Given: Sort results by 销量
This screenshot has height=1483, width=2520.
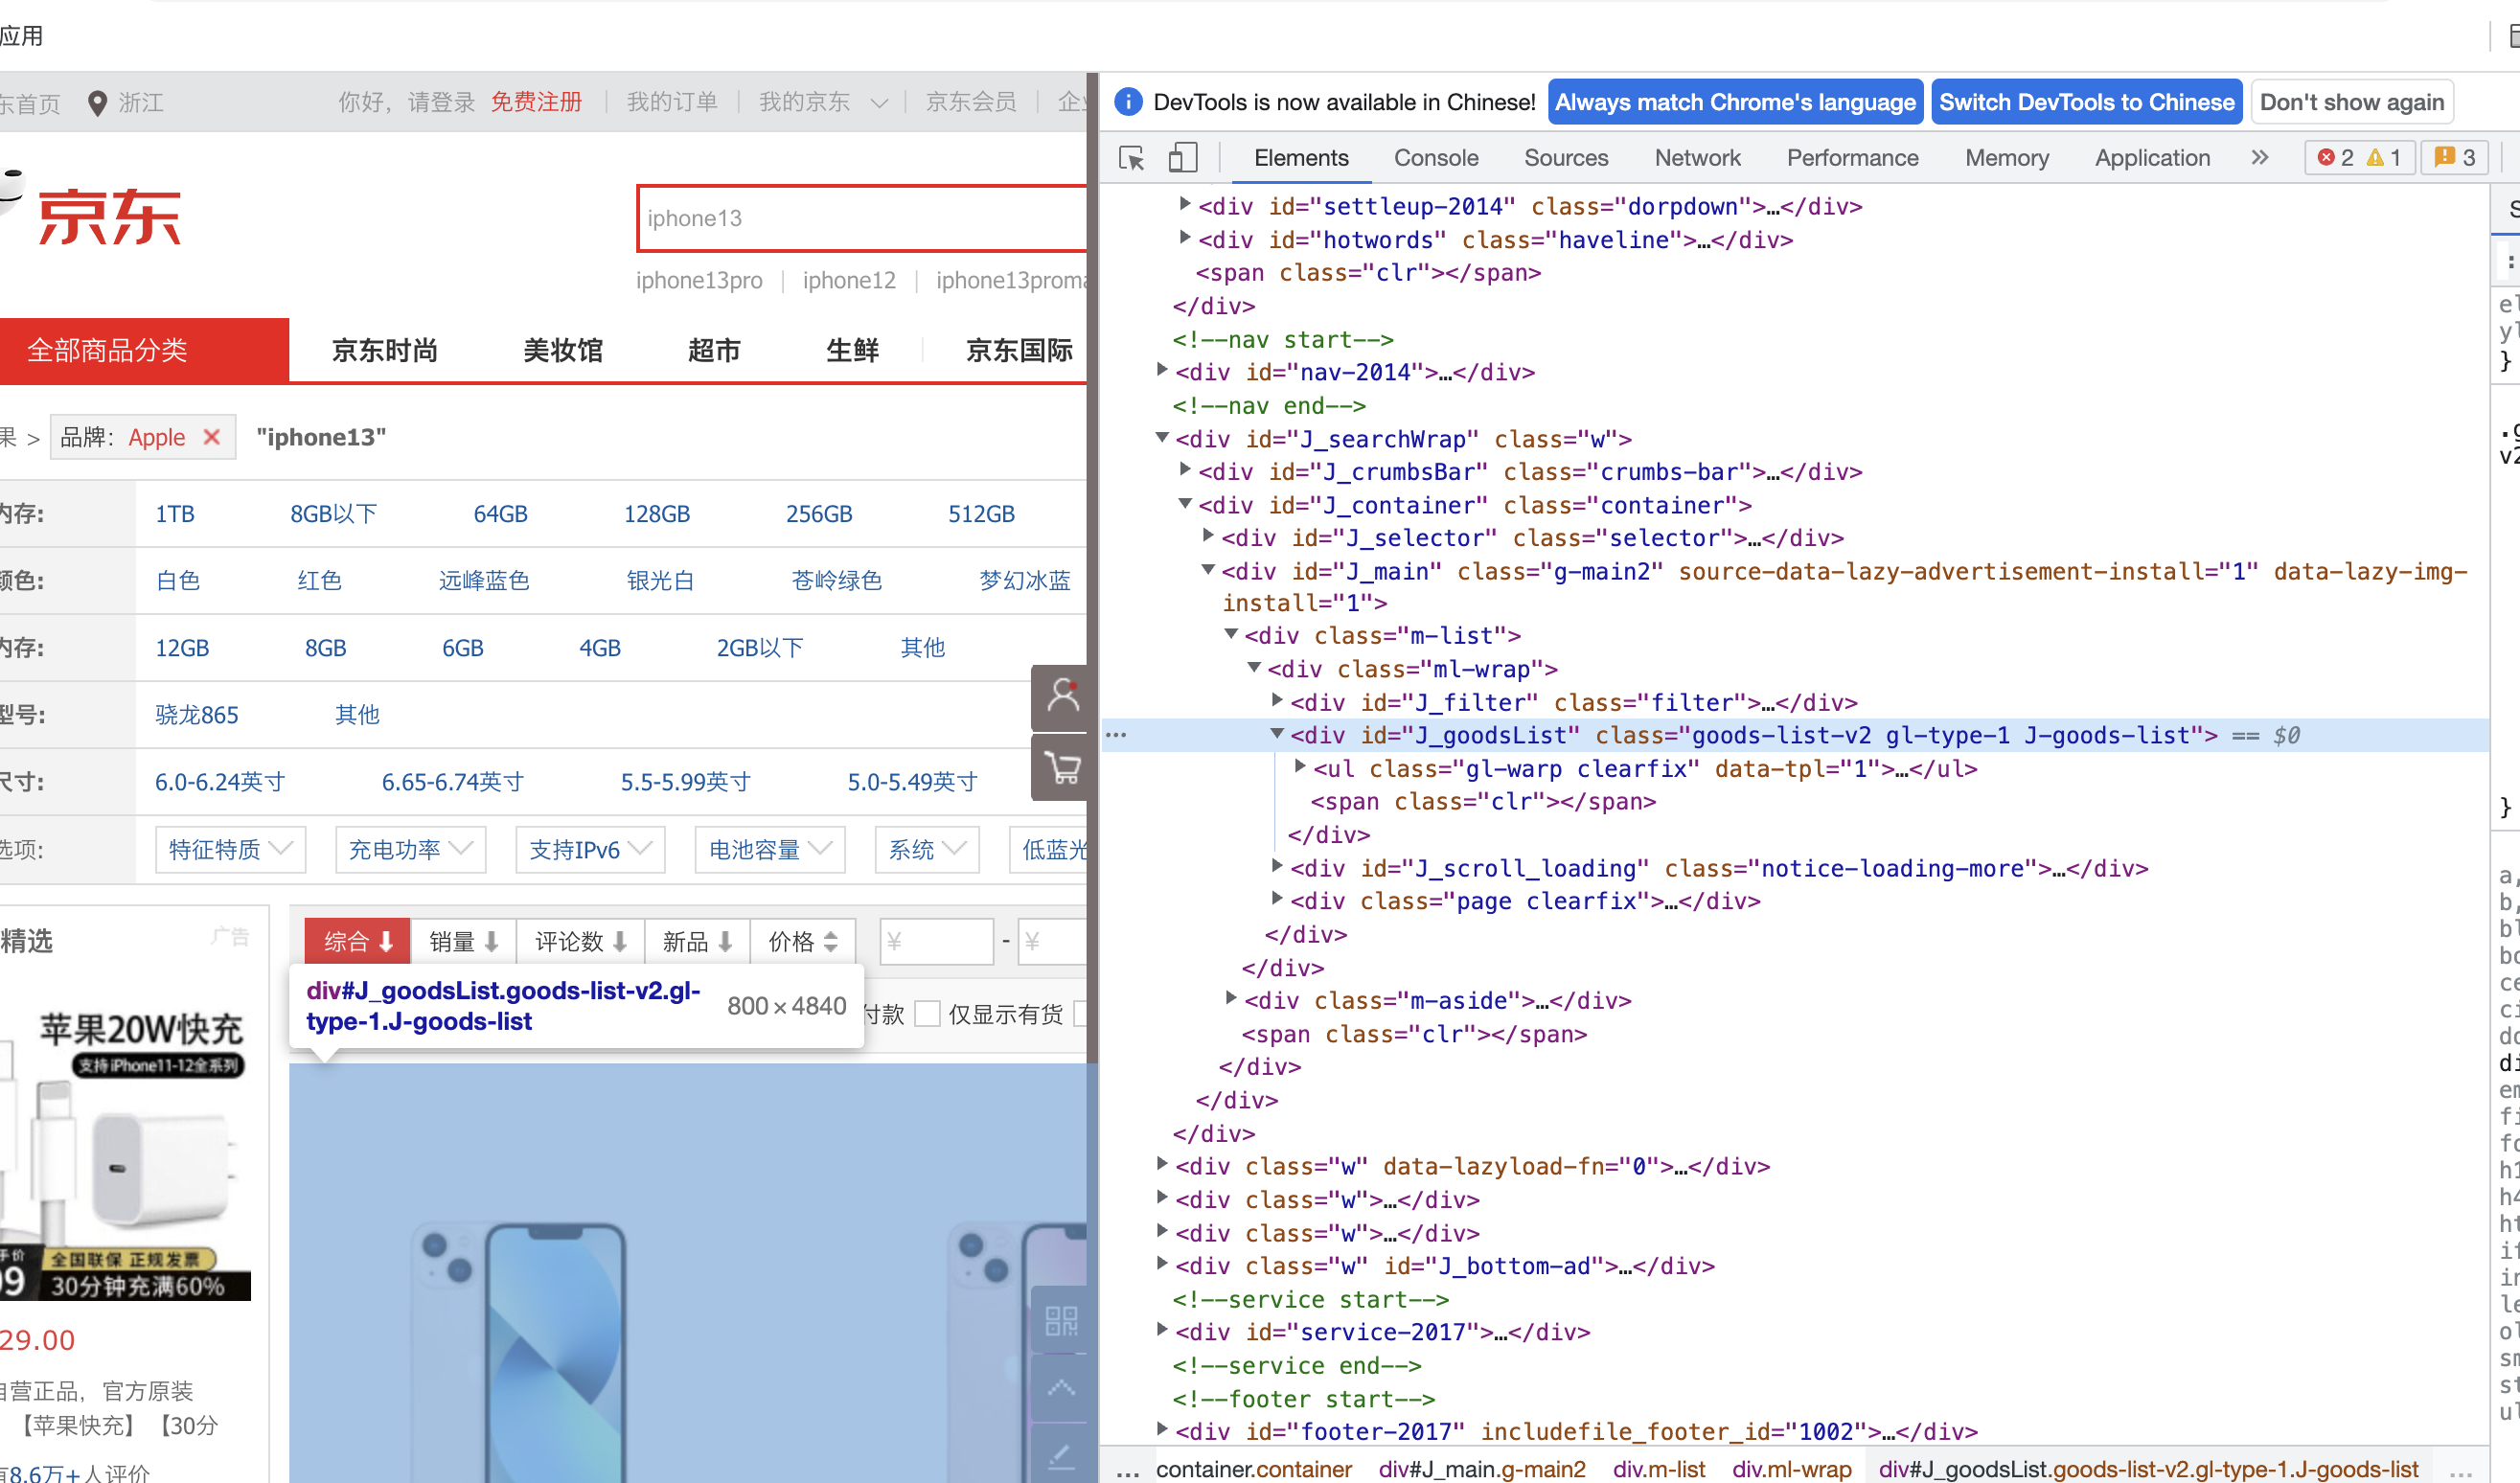Looking at the screenshot, I should [x=463, y=941].
